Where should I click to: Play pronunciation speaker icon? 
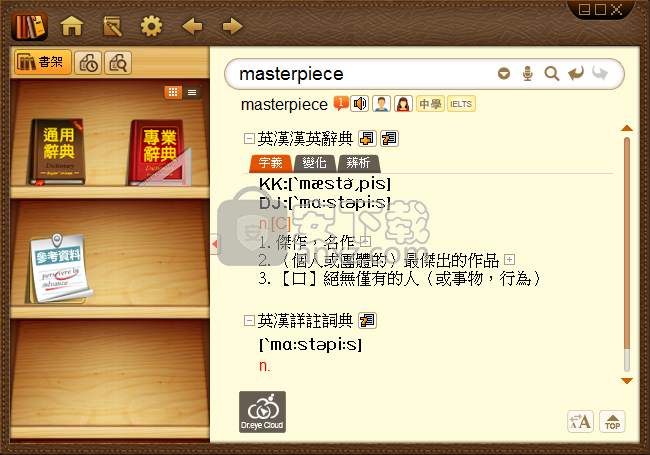pyautogui.click(x=359, y=104)
